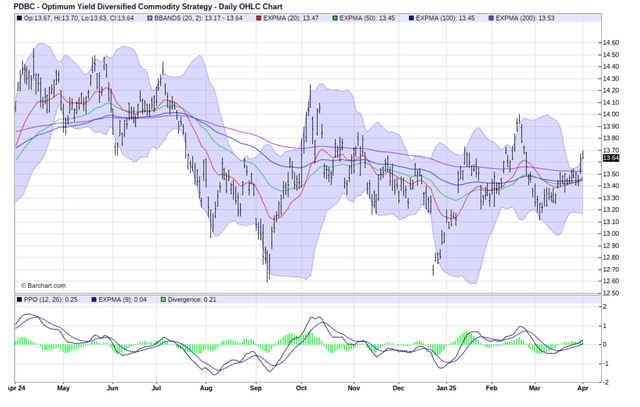Click the PPO axis value -2 label

coord(604,383)
